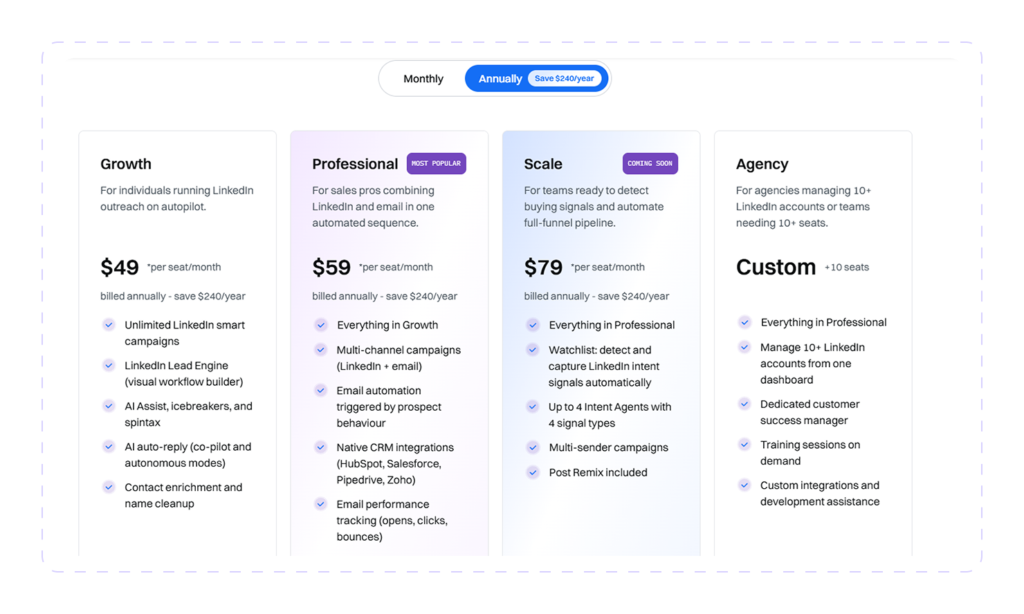The image size is (1024, 614).
Task: Click checkmark beside Contact enrichment and name cleanup
Action: (109, 487)
